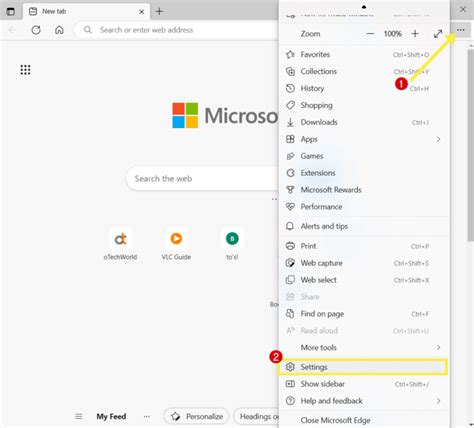Select the My Feed tab
Image resolution: width=474 pixels, height=428 pixels.
pos(111,416)
